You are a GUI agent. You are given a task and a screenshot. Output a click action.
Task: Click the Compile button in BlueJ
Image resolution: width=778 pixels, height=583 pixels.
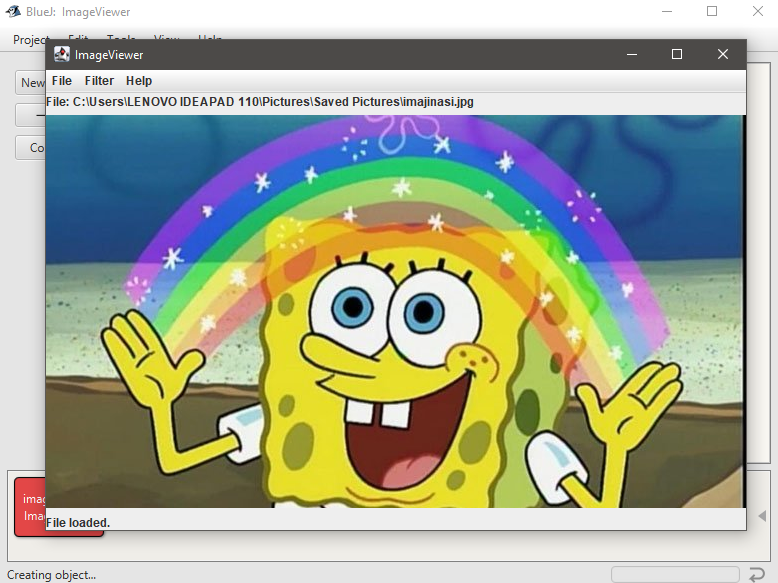[31, 147]
